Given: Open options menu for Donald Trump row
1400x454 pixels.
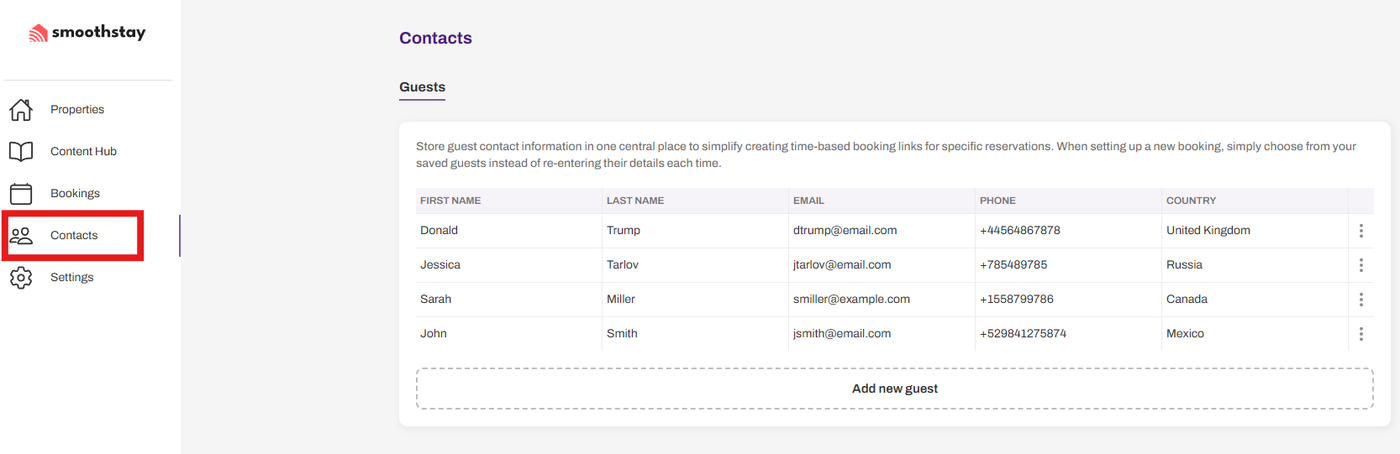Looking at the screenshot, I should coord(1361,231).
